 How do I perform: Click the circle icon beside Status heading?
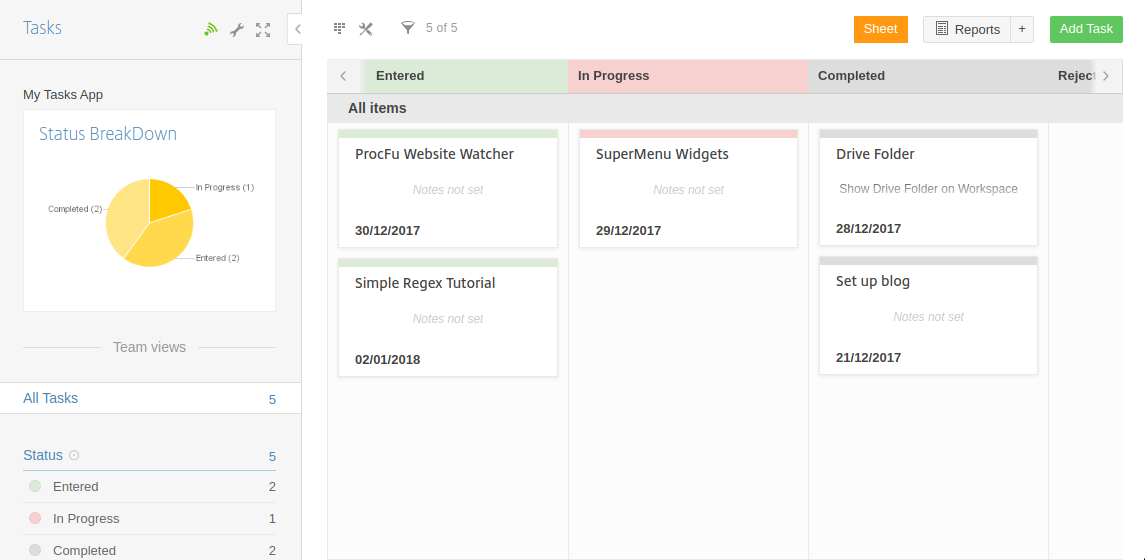74,455
